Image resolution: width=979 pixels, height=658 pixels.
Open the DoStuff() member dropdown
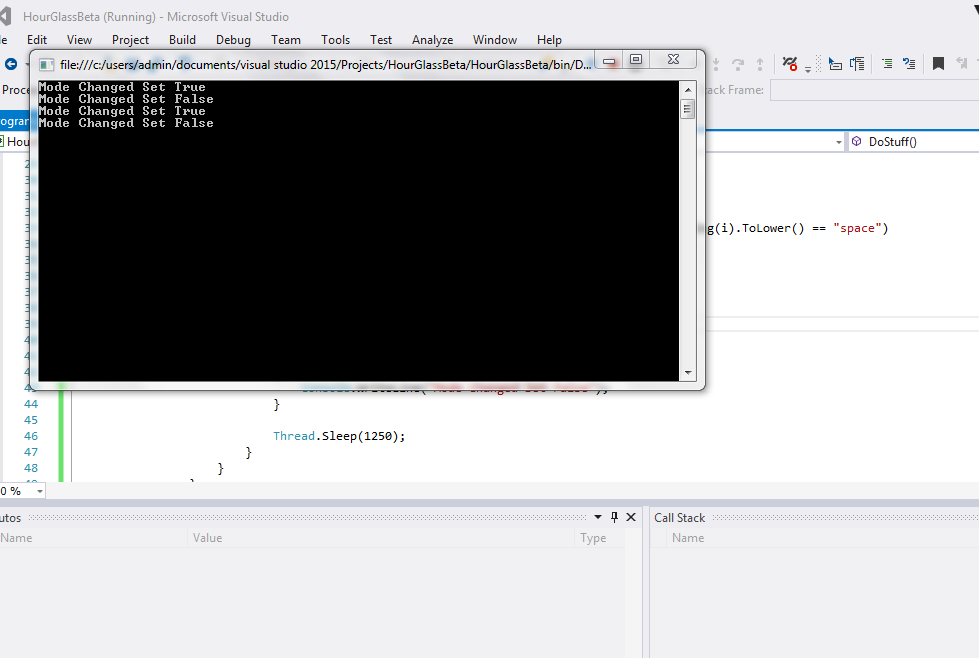click(915, 142)
